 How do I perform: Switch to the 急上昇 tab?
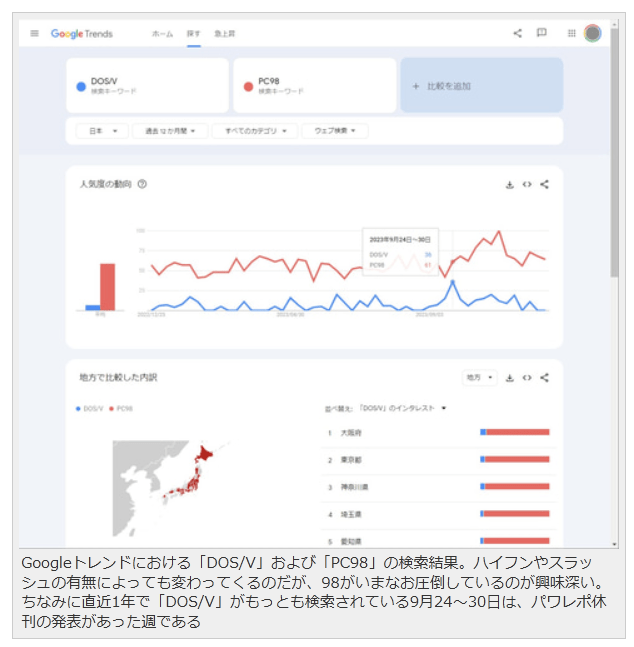224,34
